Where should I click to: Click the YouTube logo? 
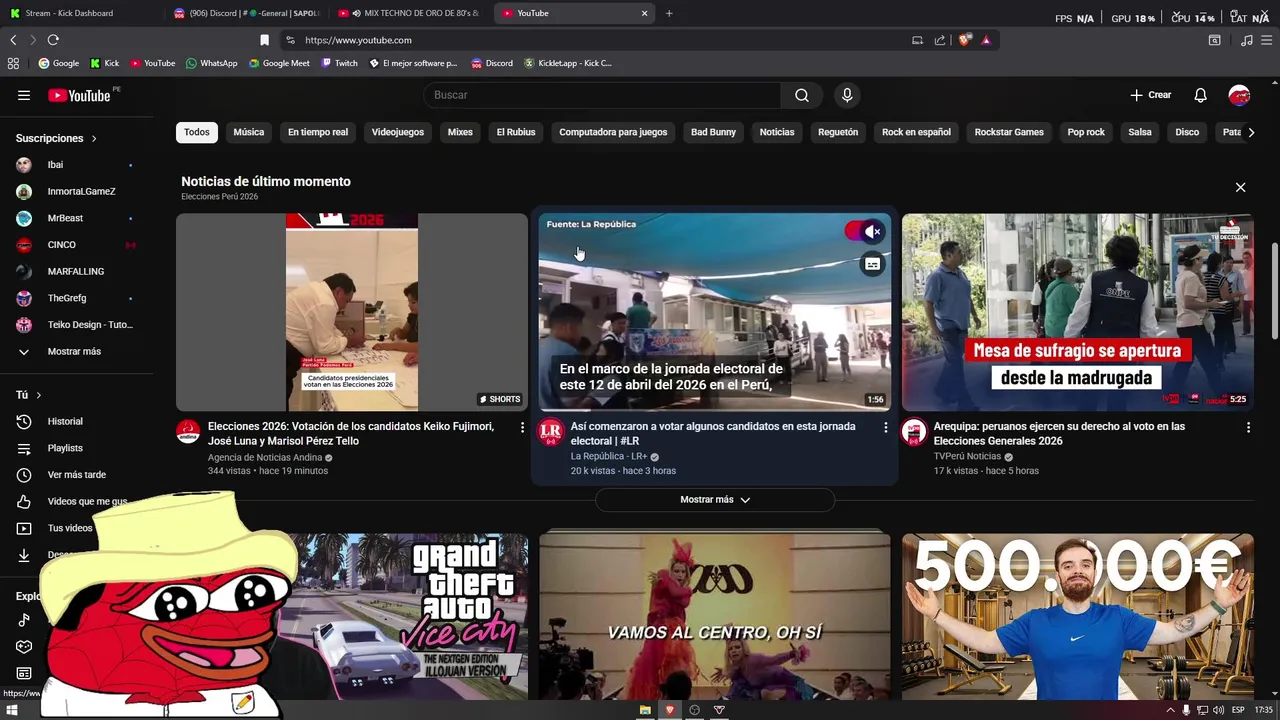coord(79,95)
